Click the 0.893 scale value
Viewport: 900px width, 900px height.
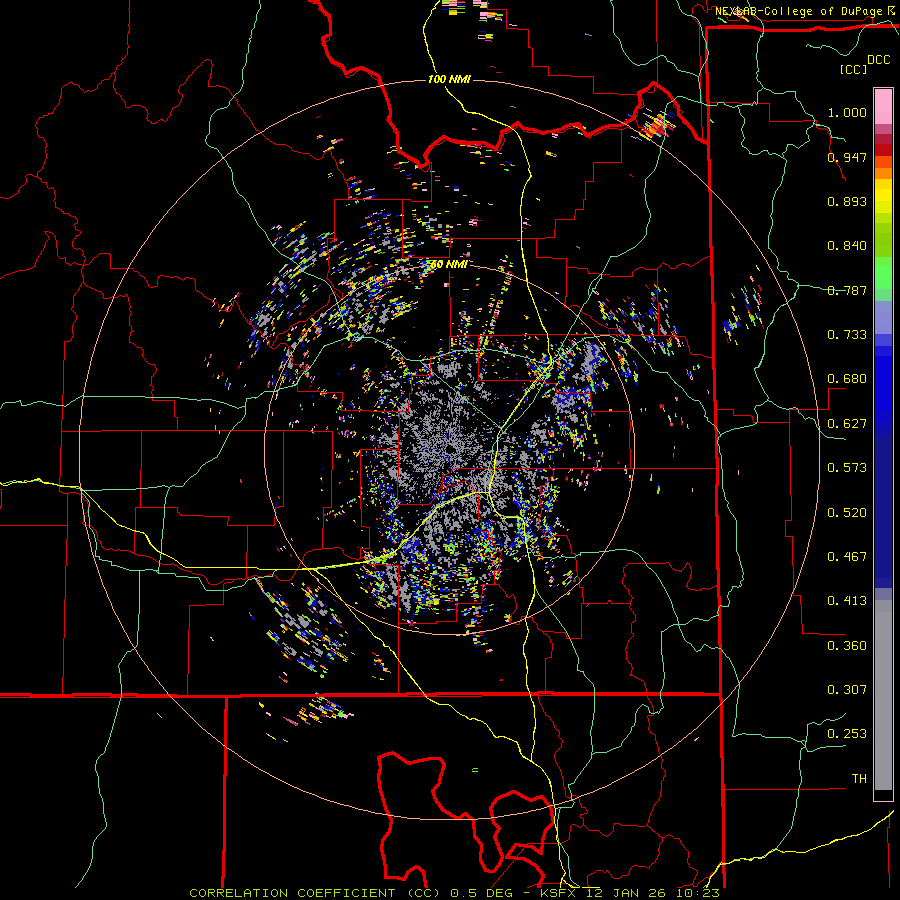tap(847, 201)
